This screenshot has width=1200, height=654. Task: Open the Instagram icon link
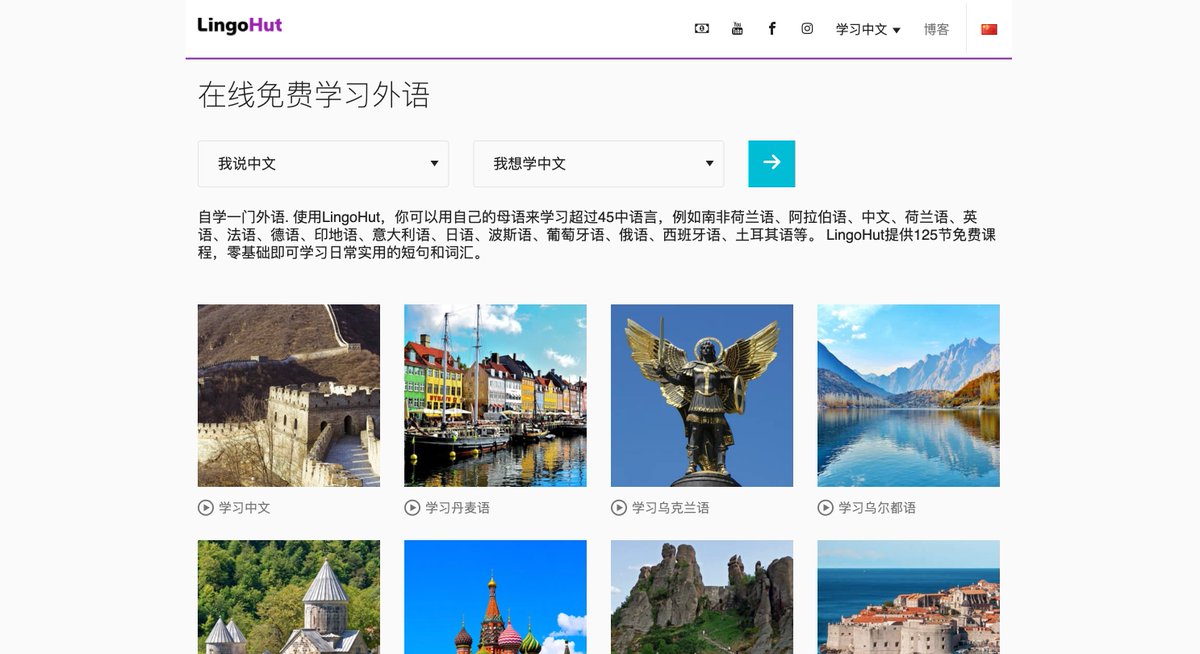807,29
